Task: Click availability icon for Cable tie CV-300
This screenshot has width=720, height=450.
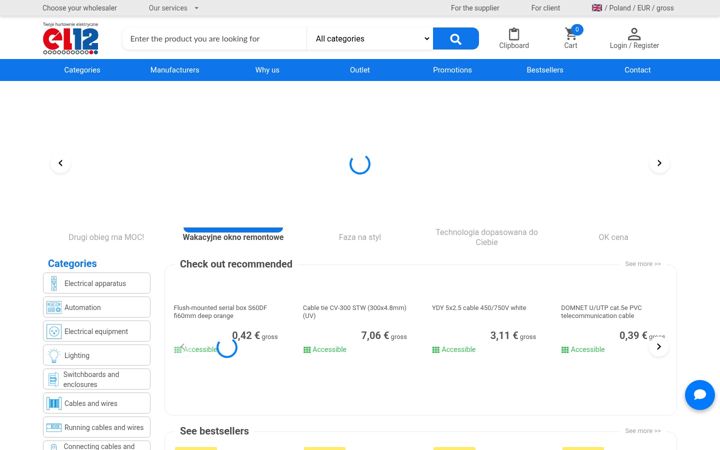Action: [307, 350]
